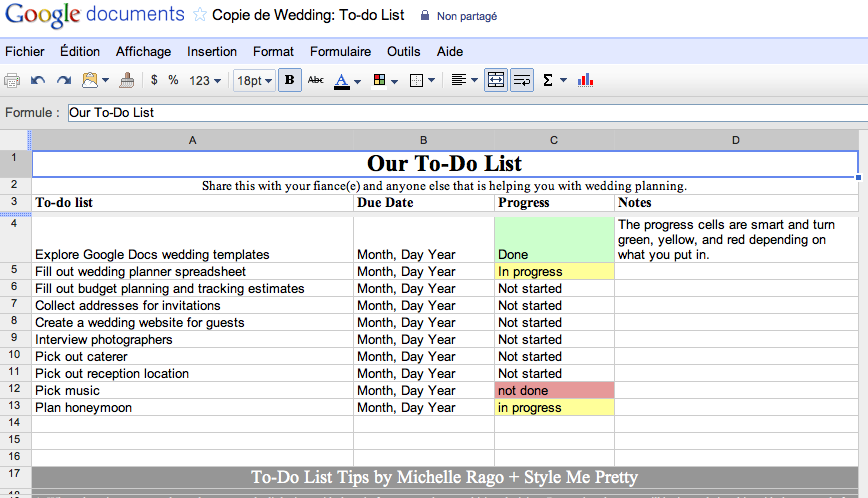Click in the formula input field
This screenshot has height=498, width=868.
tap(460, 113)
